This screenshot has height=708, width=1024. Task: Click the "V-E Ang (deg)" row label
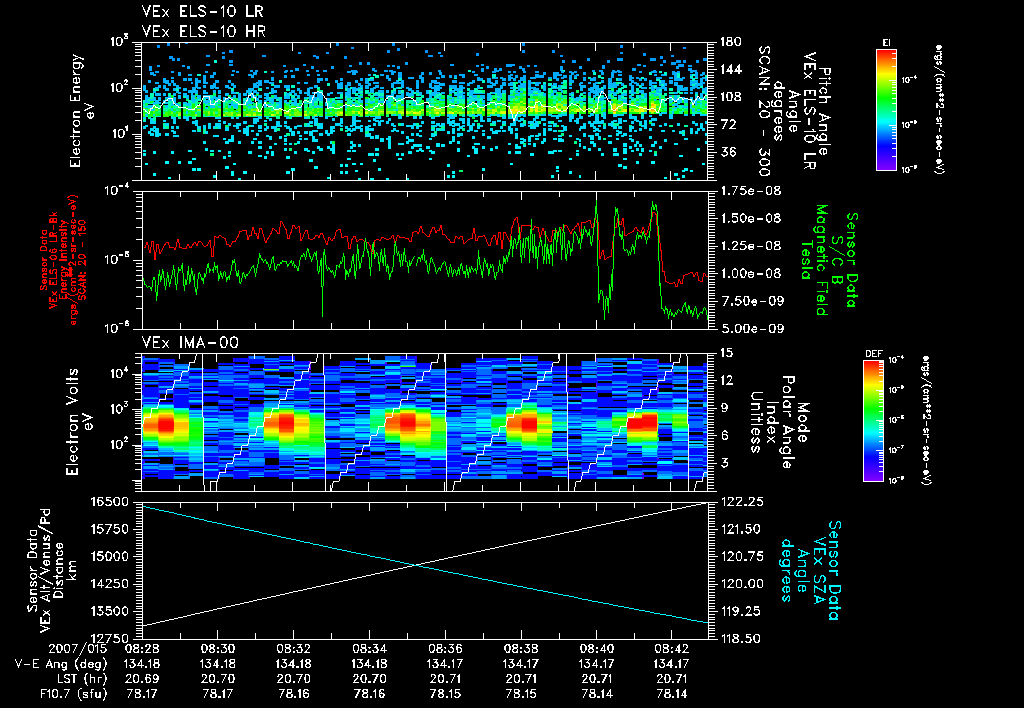(61, 664)
